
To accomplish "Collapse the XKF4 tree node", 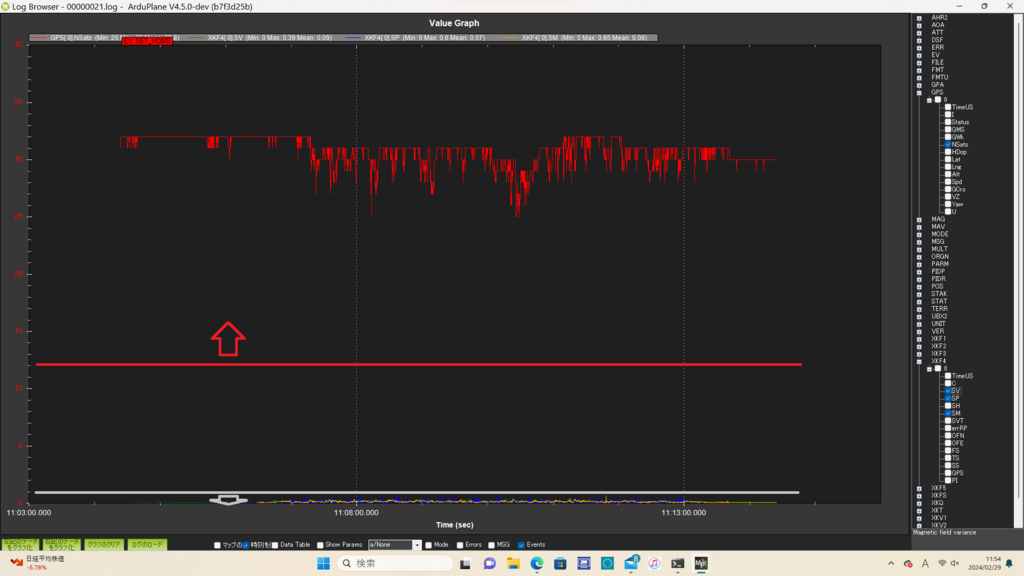I will coord(919,361).
